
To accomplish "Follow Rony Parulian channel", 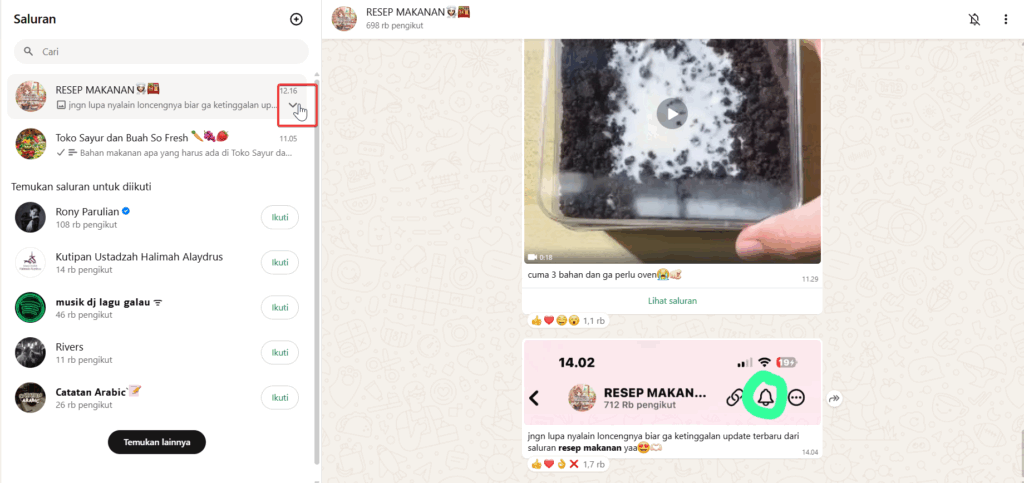I will coord(280,217).
